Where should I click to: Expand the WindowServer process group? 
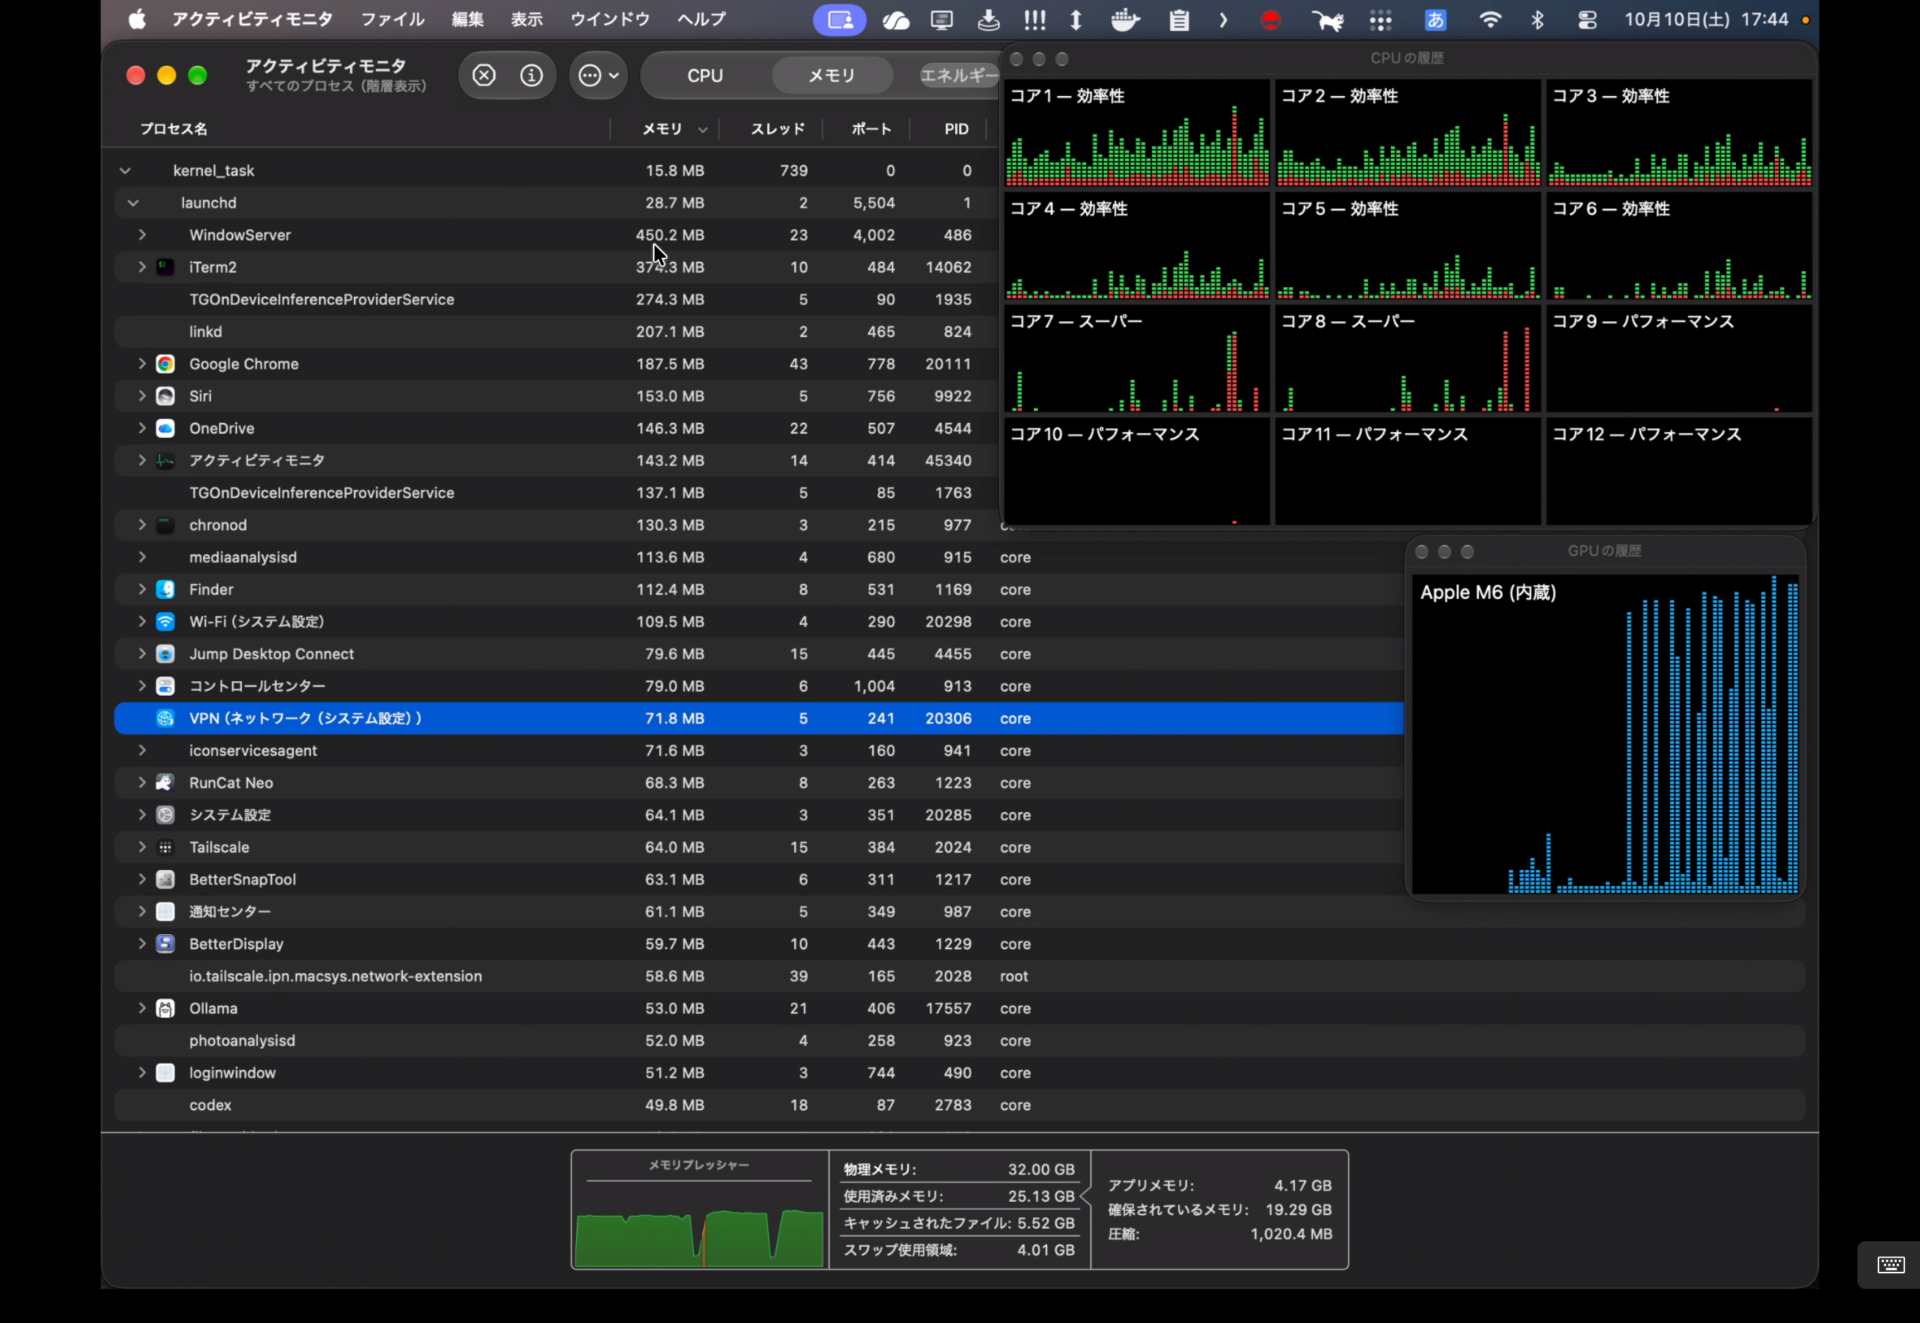pos(142,235)
